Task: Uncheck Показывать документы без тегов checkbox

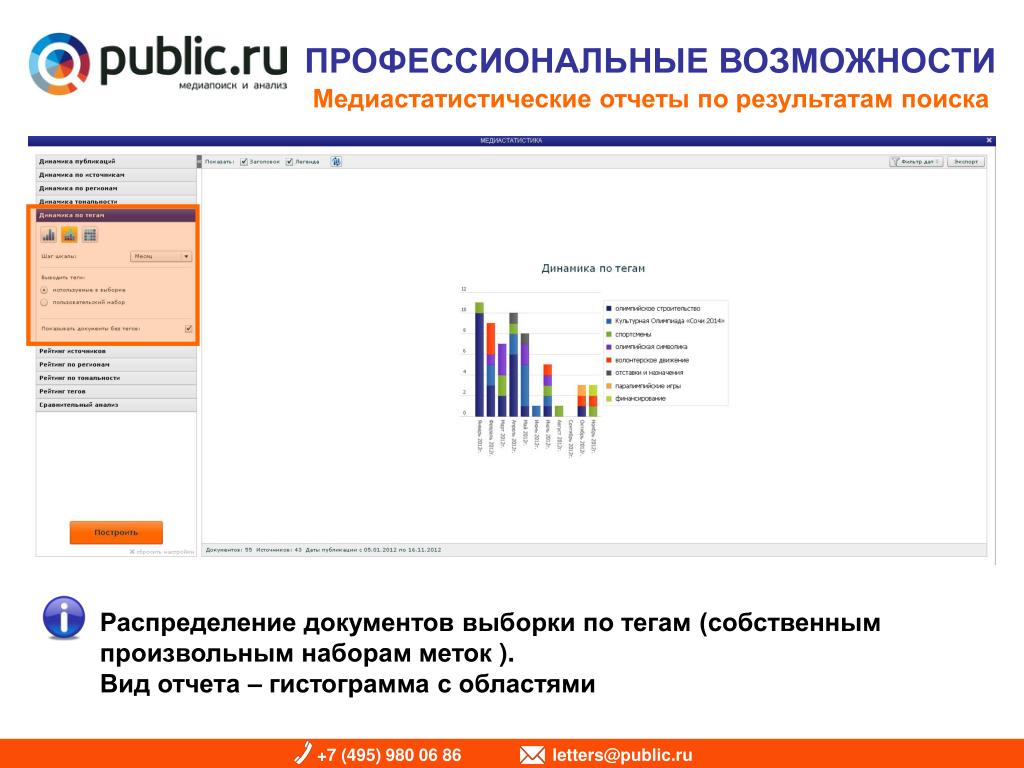Action: pyautogui.click(x=188, y=328)
